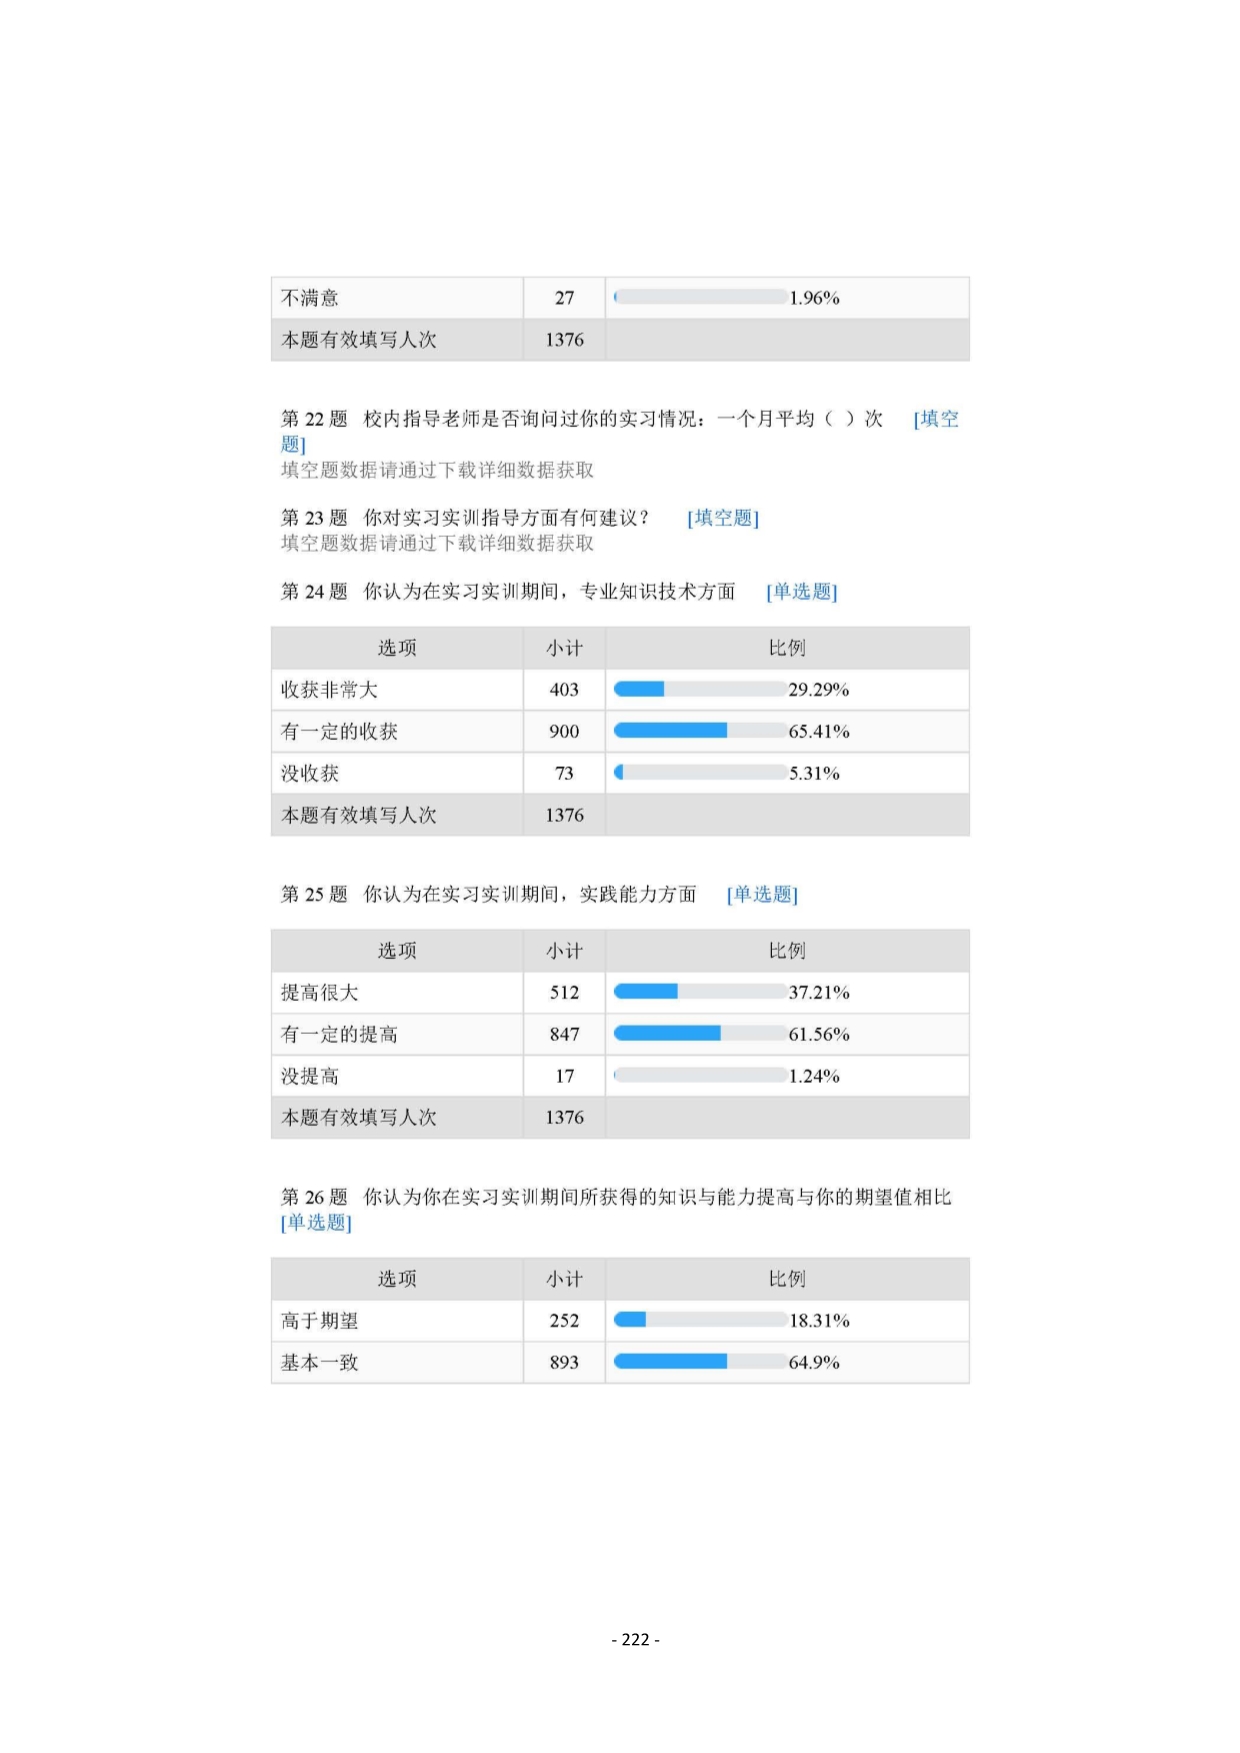Click the 64.9% progress bar for 基本一致
This screenshot has width=1240, height=1753.
[x=699, y=1362]
